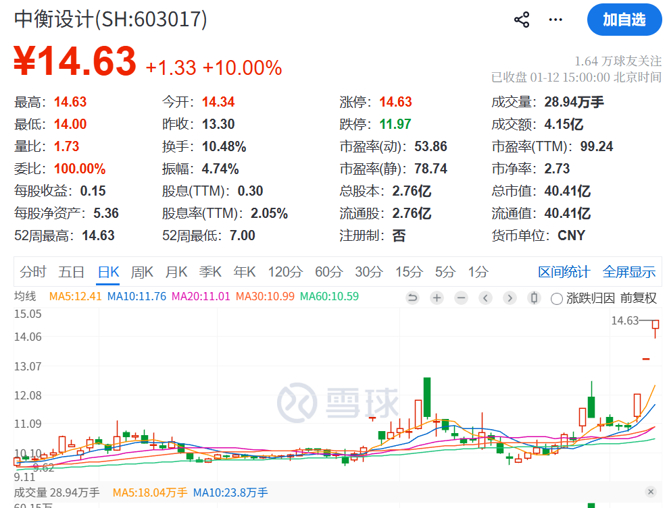
Task: Undo the last chart action arrow
Action: point(412,298)
